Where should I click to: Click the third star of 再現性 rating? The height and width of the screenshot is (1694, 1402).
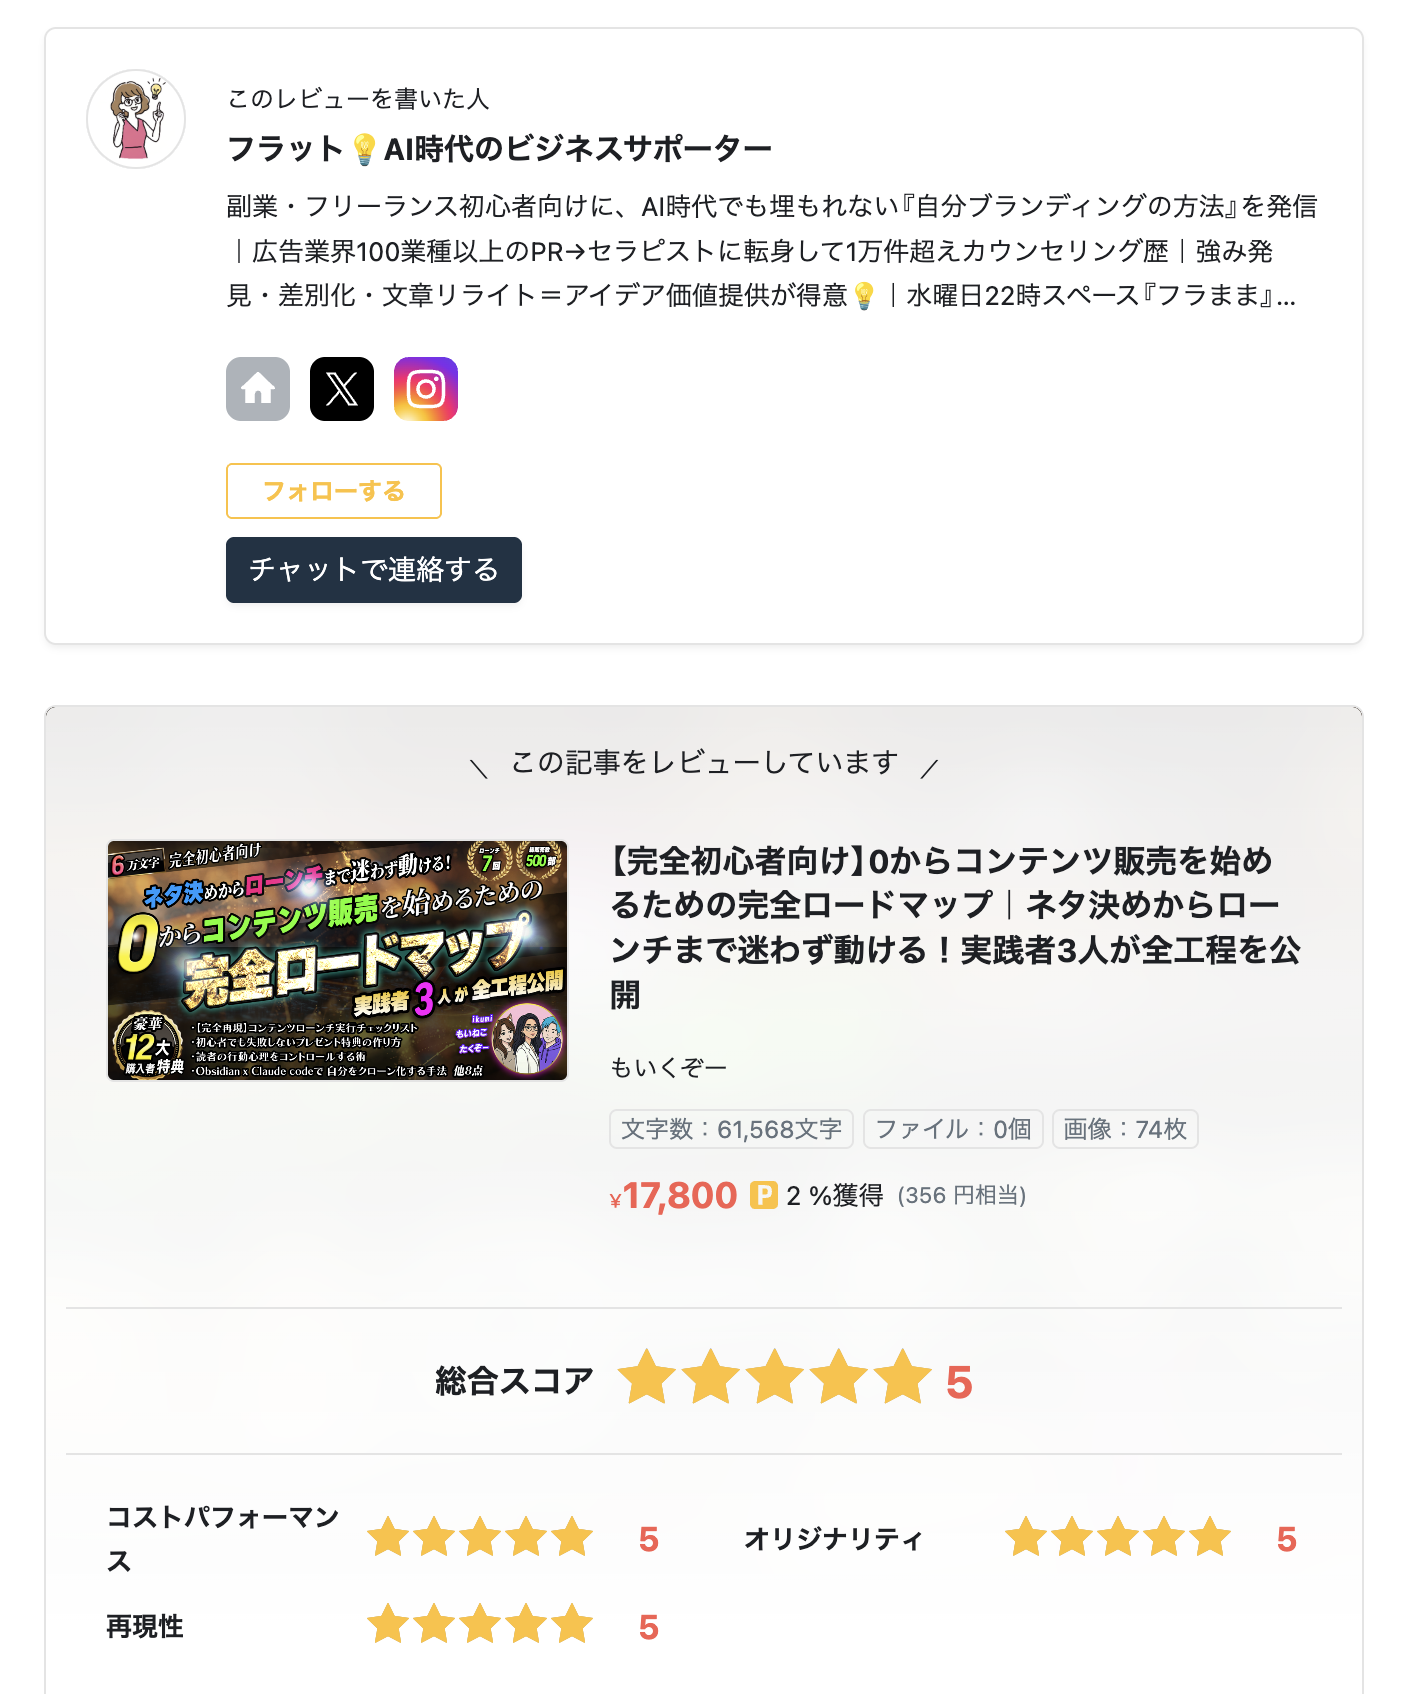[x=480, y=1624]
